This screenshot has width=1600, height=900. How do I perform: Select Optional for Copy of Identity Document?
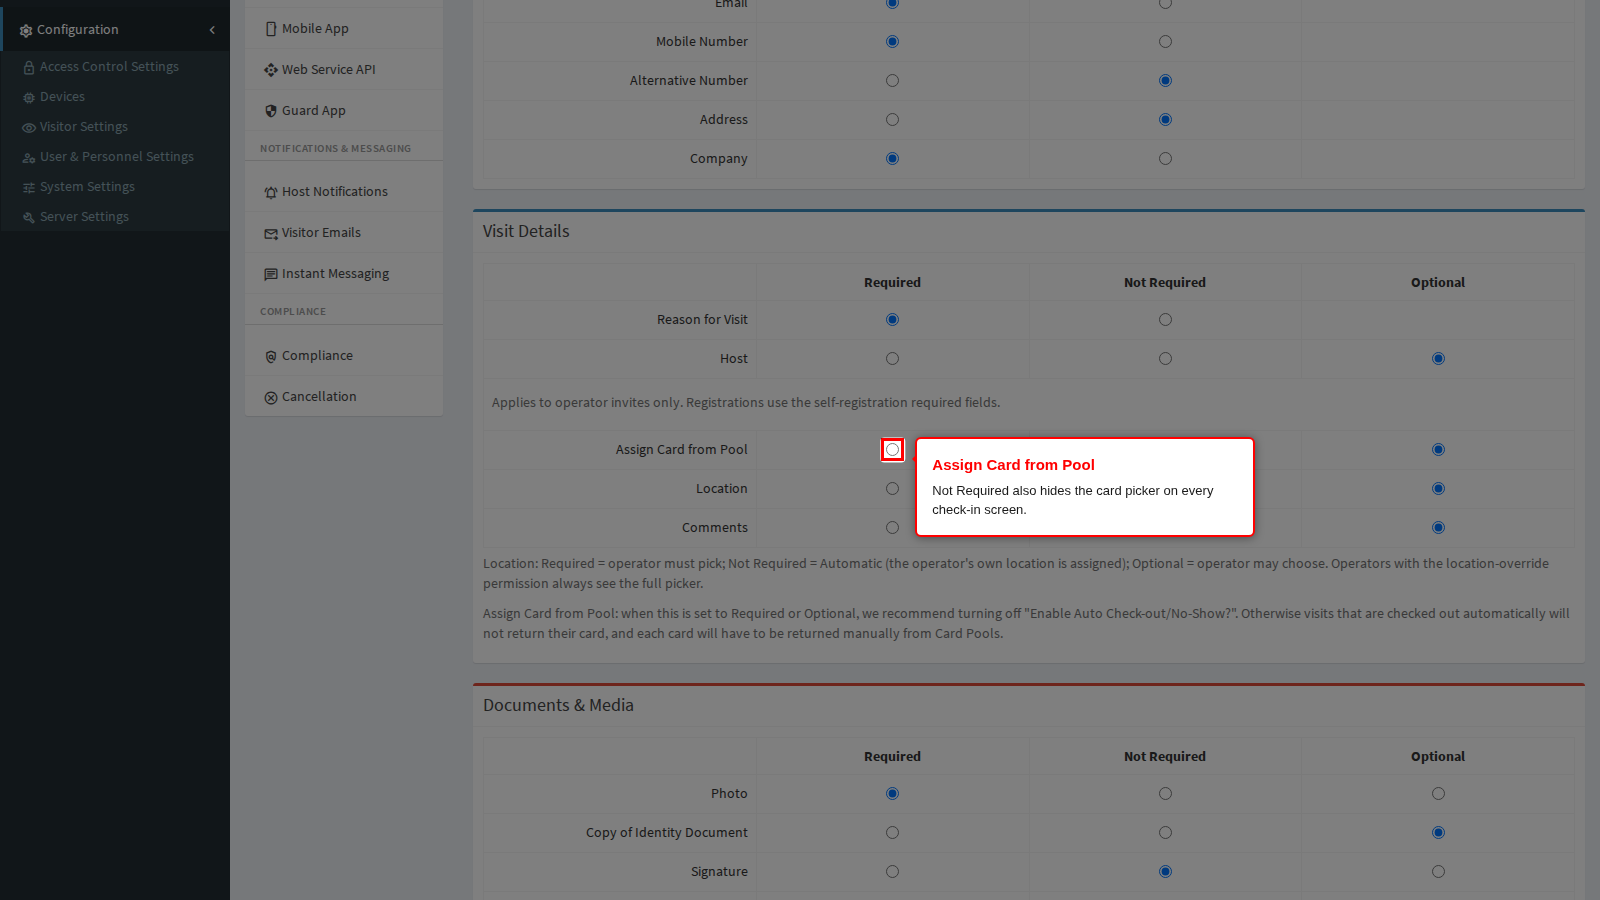[x=1438, y=833]
